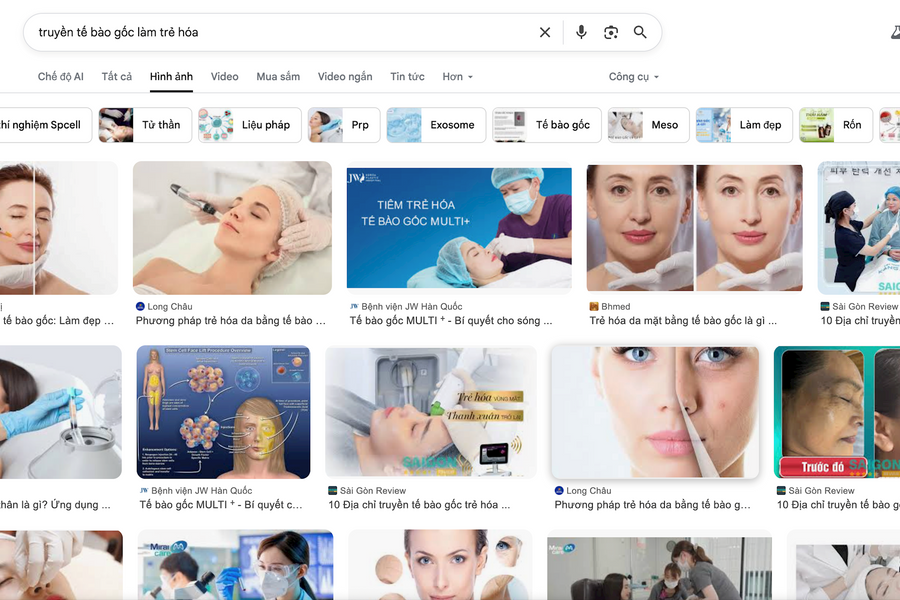Open the Chế độ AI tab
Image resolution: width=900 pixels, height=600 pixels.
61,77
